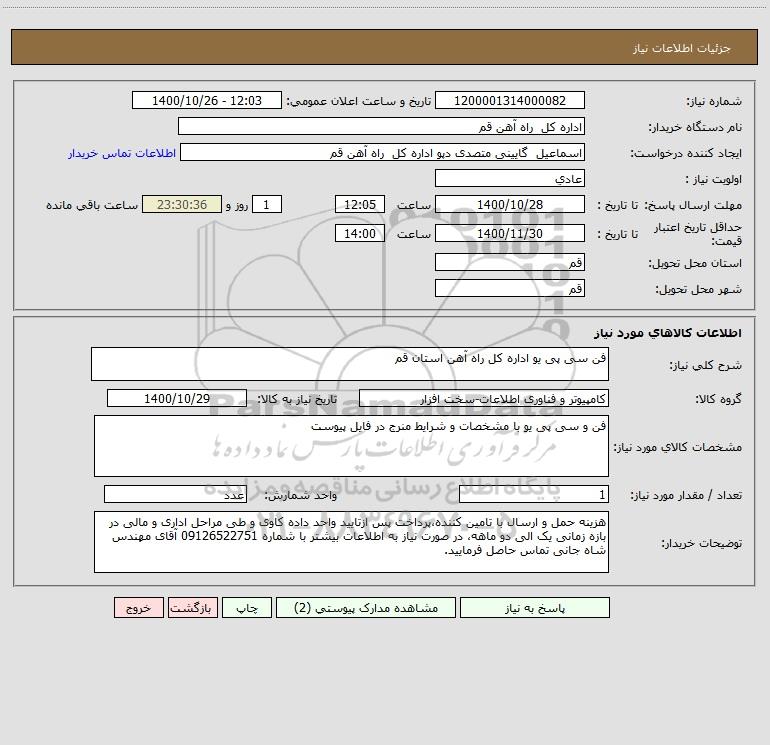Click goods group field کامپیوتر و فناوری اطلاعات

484,398
